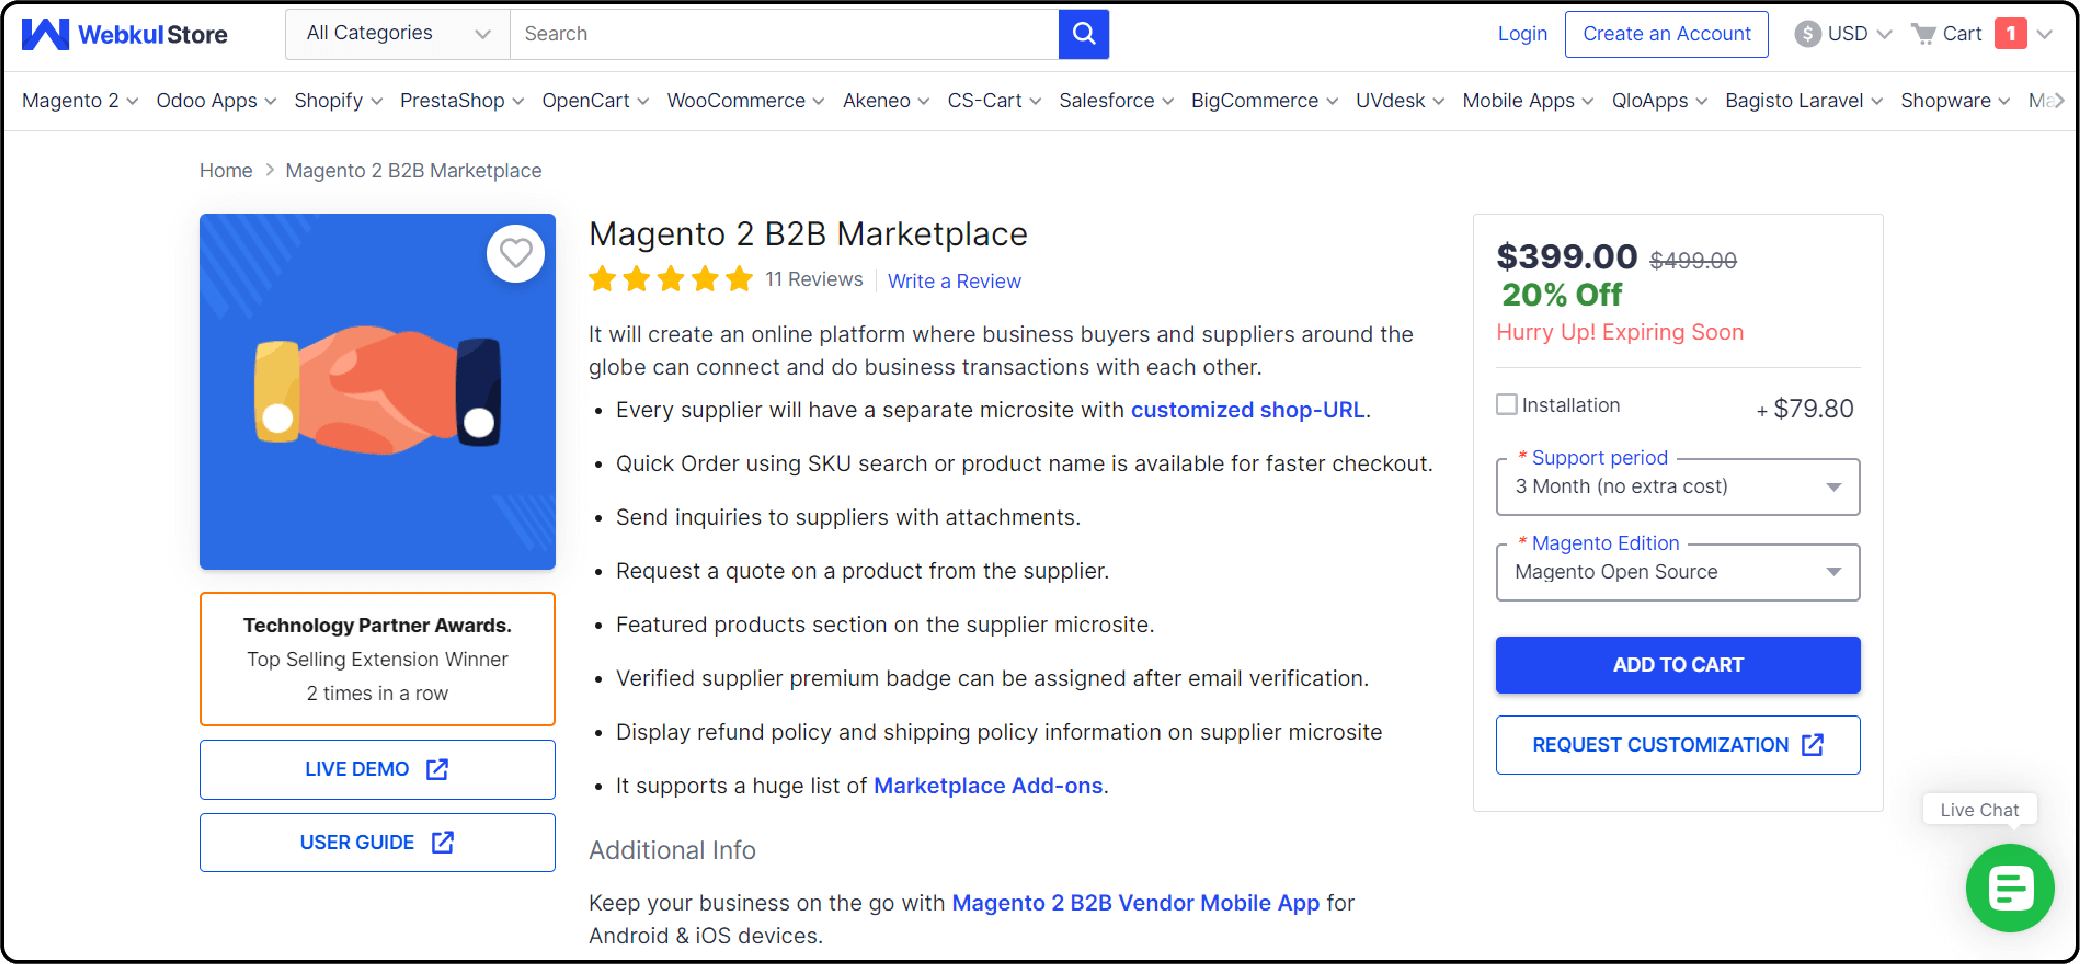Screen dimensions: 2080x964
Task: Go to Home breadcrumb
Action: click(226, 171)
